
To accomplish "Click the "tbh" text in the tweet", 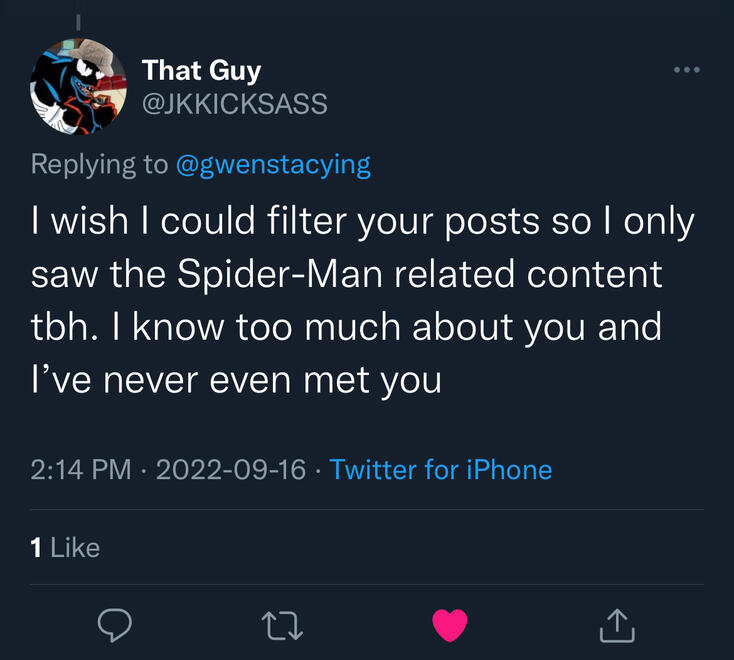I will [x=62, y=328].
